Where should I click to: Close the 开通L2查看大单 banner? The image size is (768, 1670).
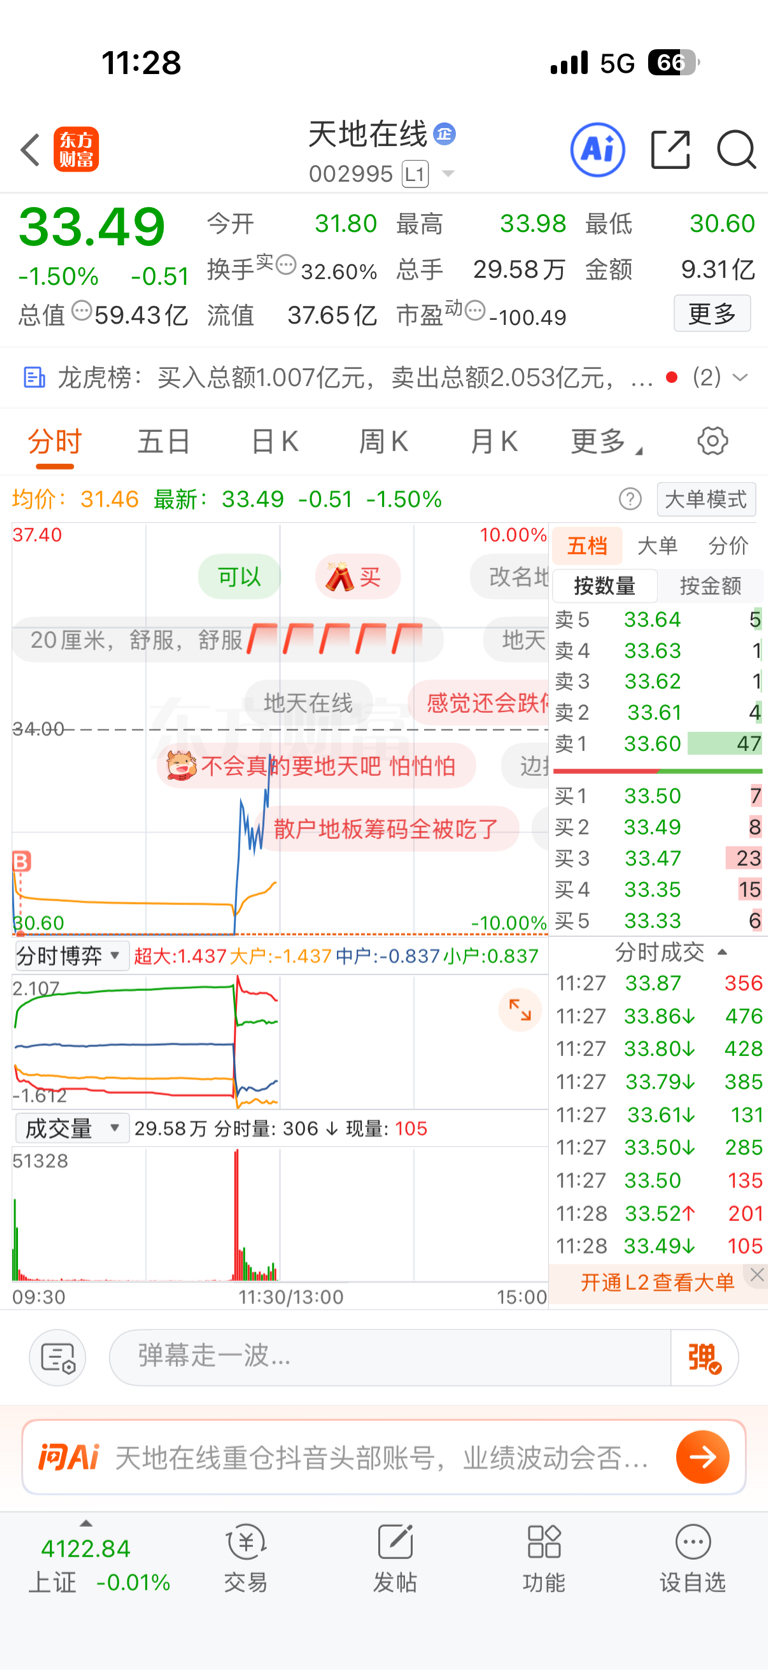tap(757, 1274)
